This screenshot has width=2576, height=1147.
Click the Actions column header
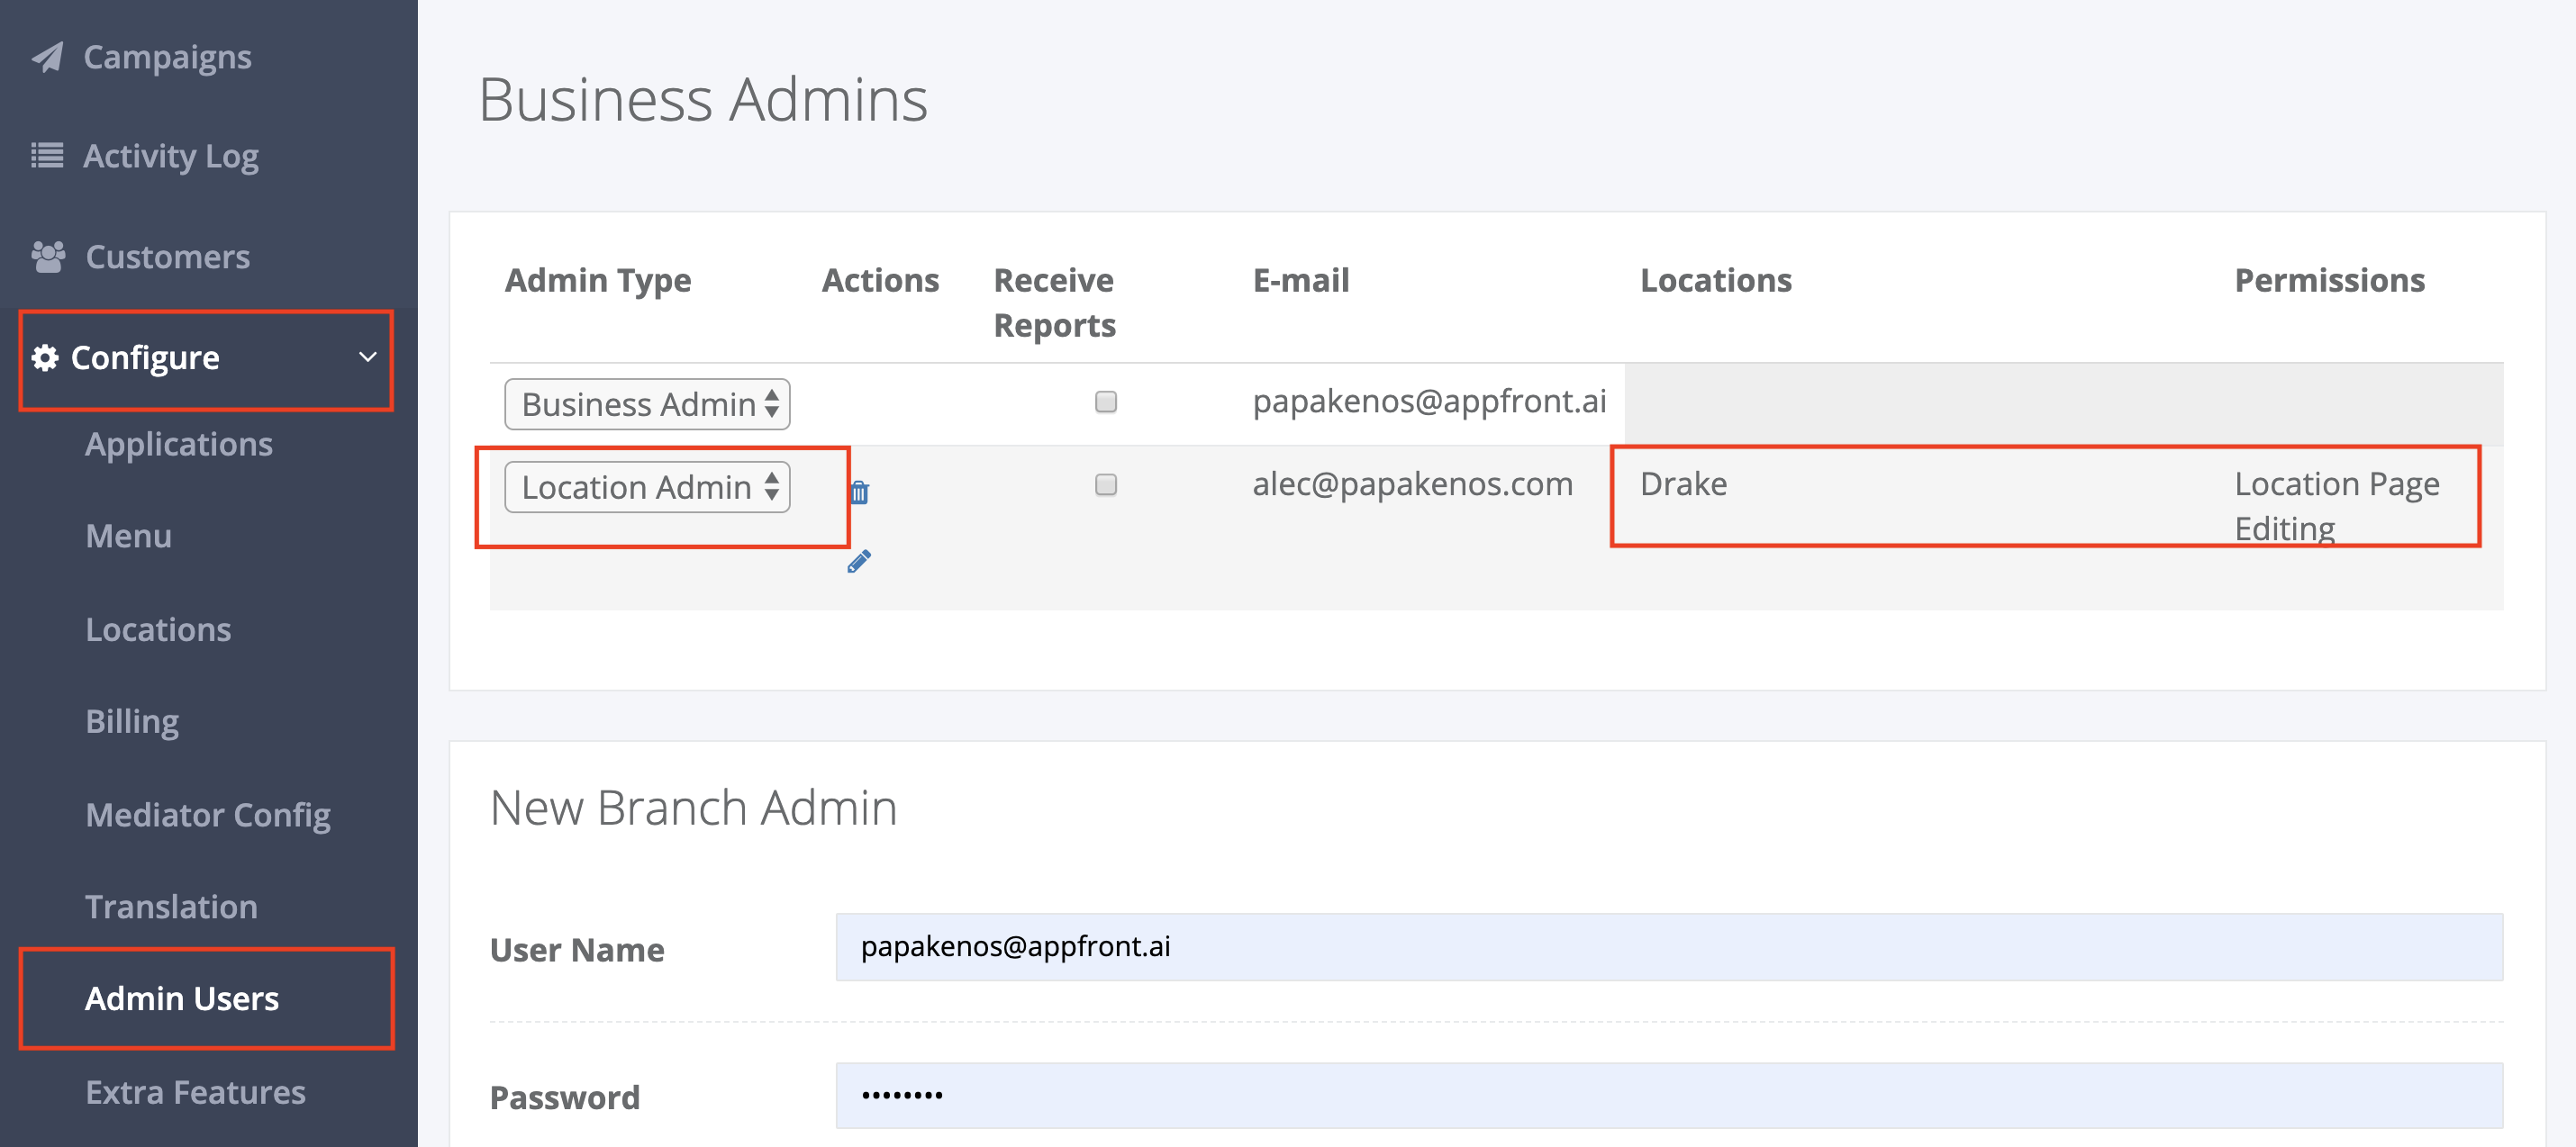click(880, 280)
